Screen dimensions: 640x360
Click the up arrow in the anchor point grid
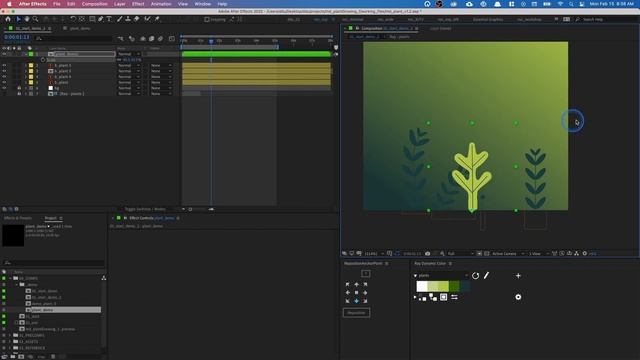(x=356, y=284)
